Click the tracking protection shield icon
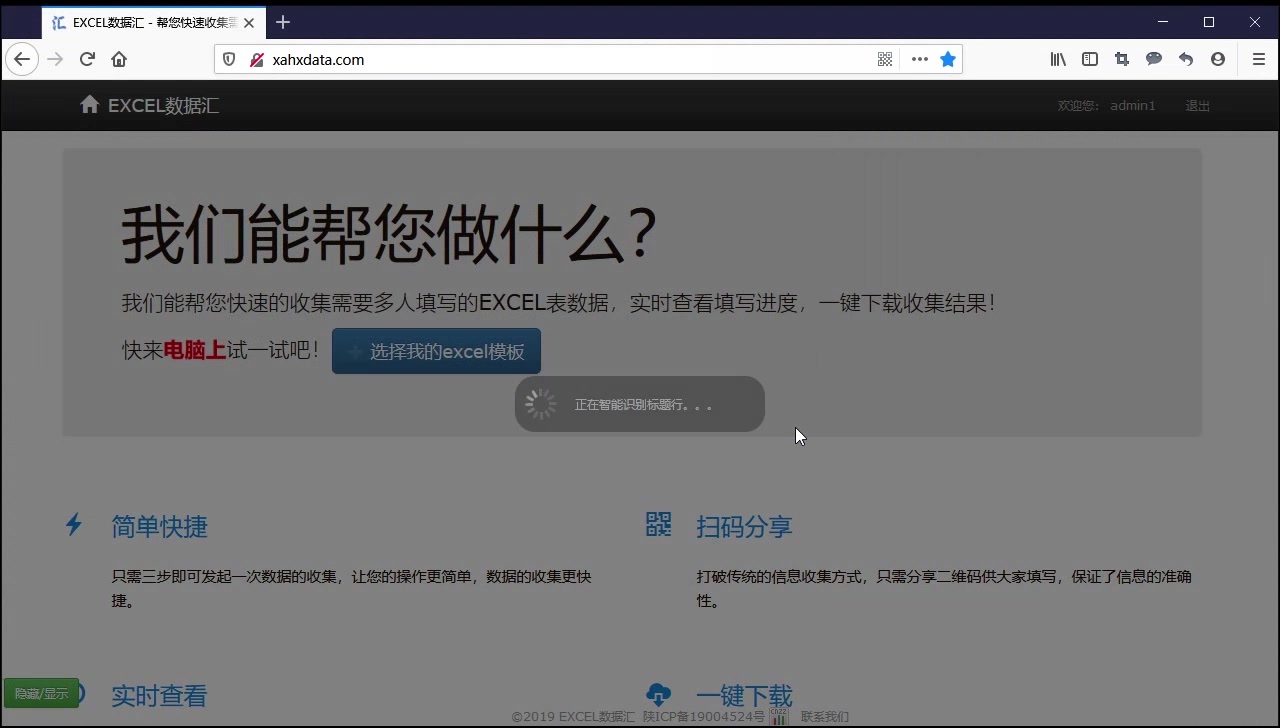 (229, 59)
